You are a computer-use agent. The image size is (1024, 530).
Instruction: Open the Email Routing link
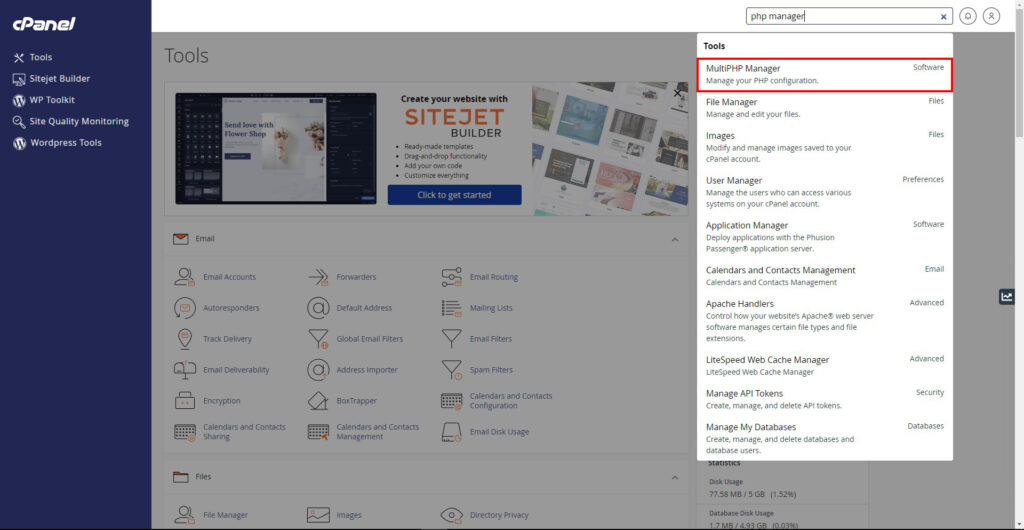point(494,277)
